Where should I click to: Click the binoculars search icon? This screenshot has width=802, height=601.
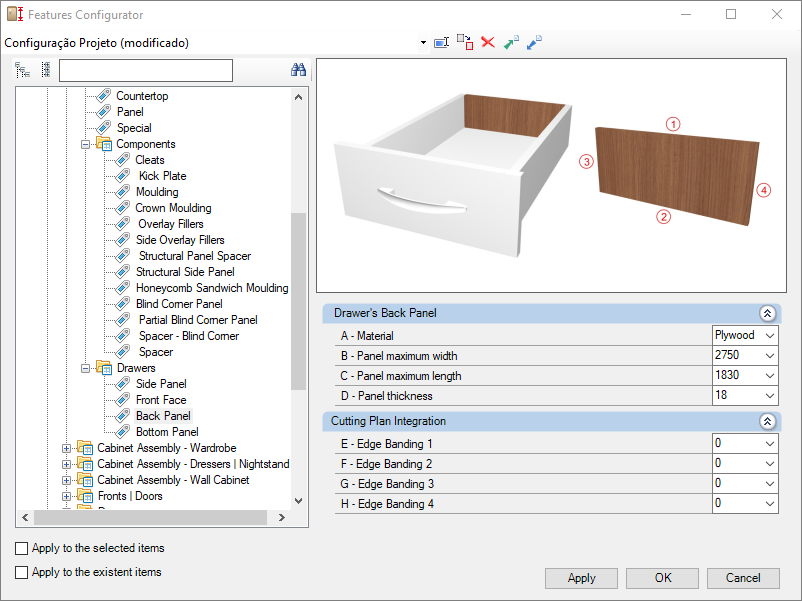[298, 70]
